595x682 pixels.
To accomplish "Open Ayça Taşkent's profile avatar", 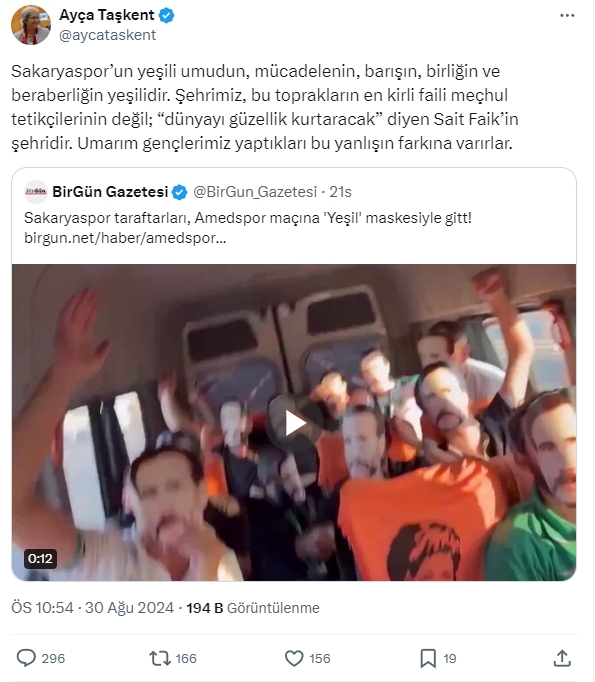I will [31, 25].
